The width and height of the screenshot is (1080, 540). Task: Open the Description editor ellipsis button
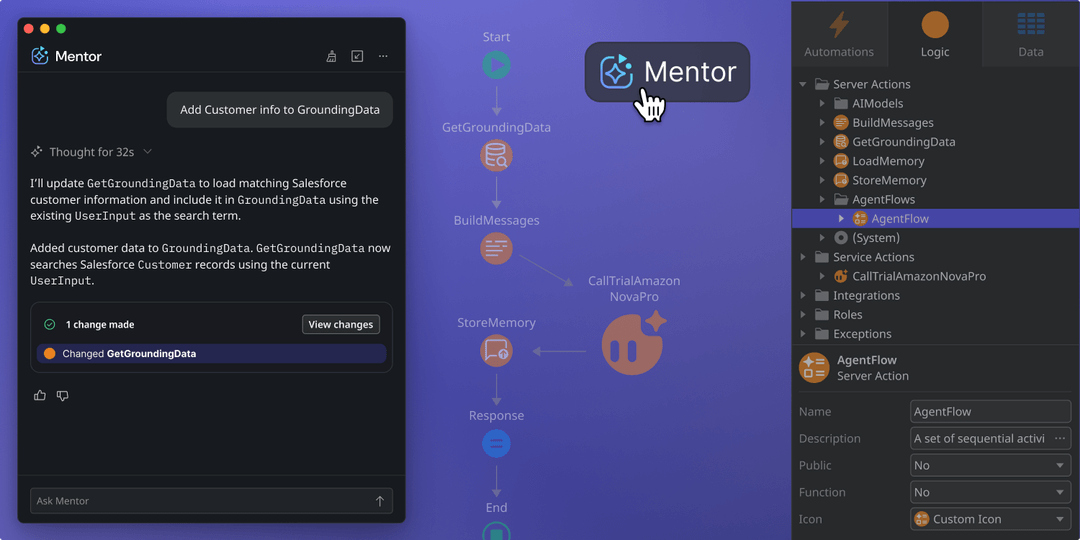point(1059,439)
